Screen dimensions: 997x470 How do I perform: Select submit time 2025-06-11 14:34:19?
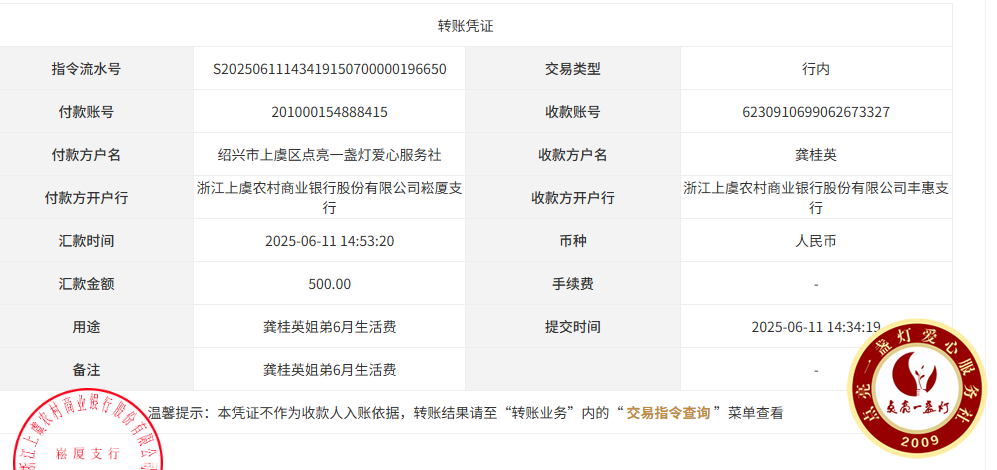click(816, 327)
